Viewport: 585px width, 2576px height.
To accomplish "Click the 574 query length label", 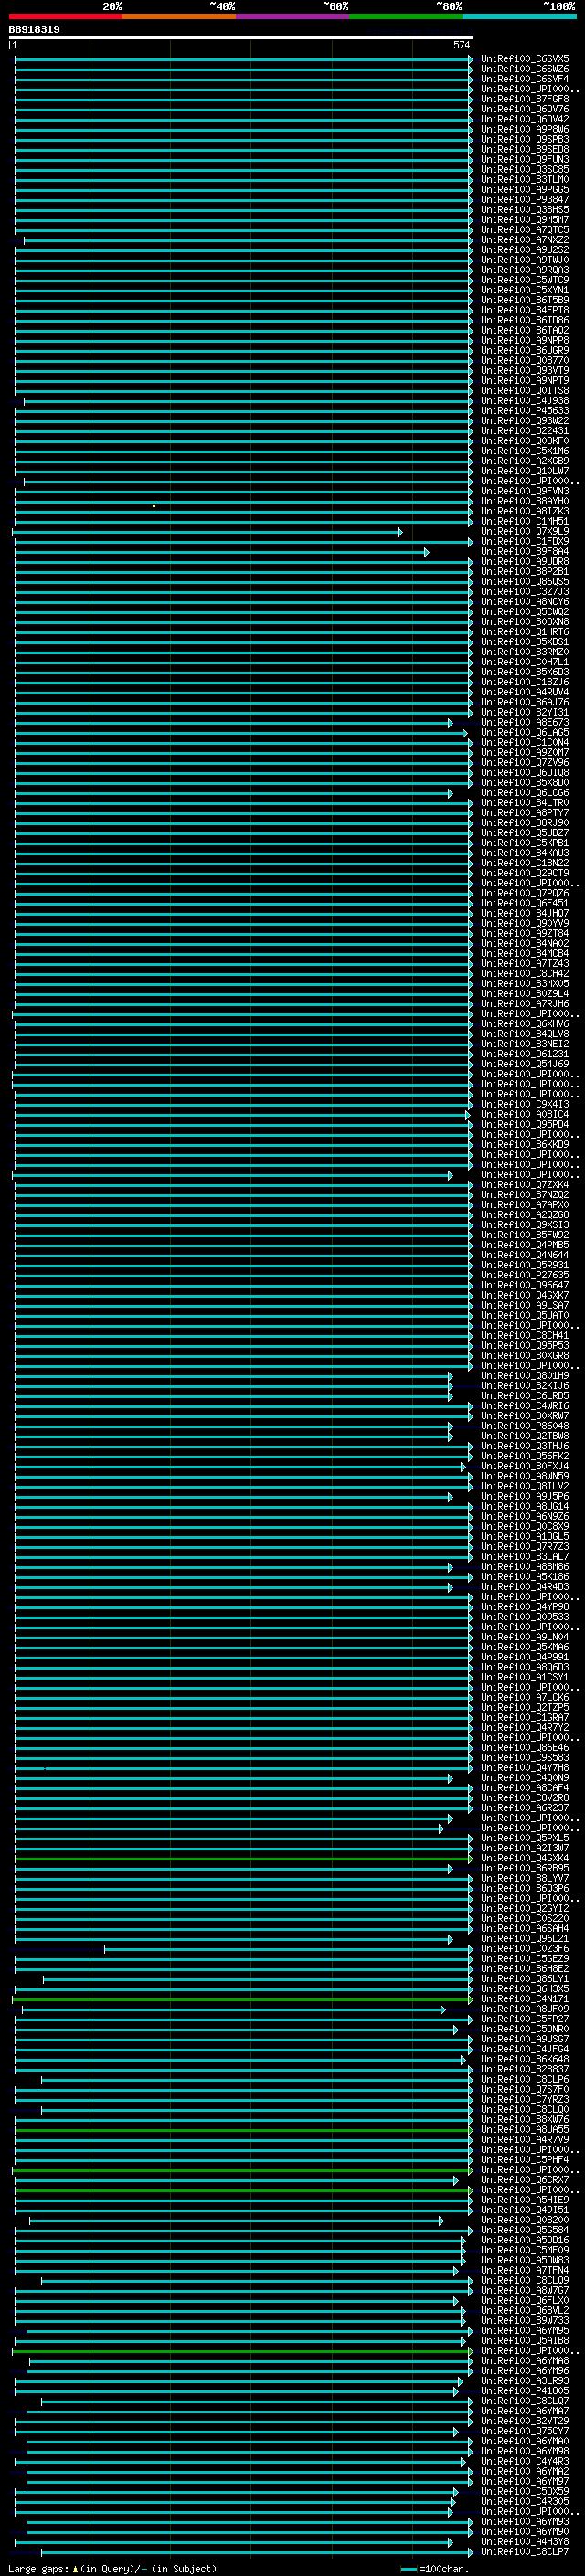I will pos(461,45).
